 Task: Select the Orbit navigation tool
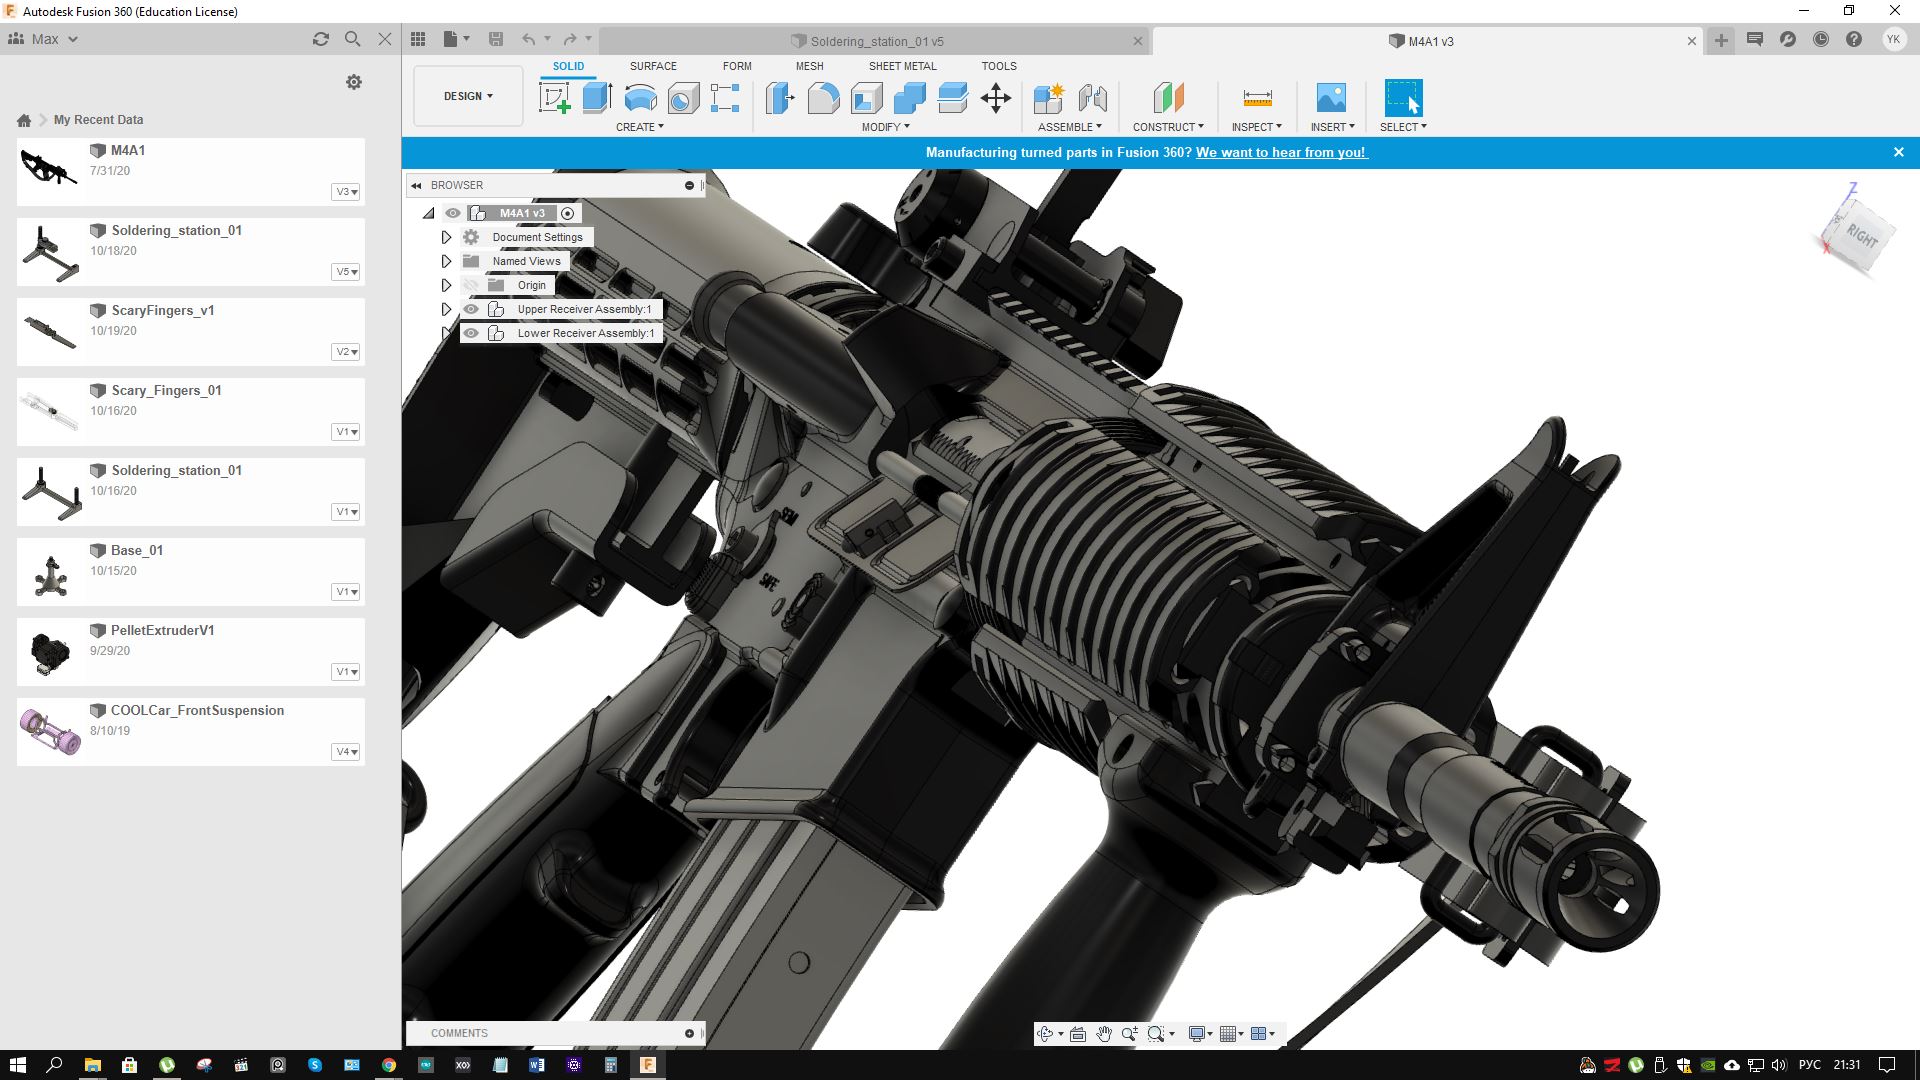click(x=1045, y=1034)
